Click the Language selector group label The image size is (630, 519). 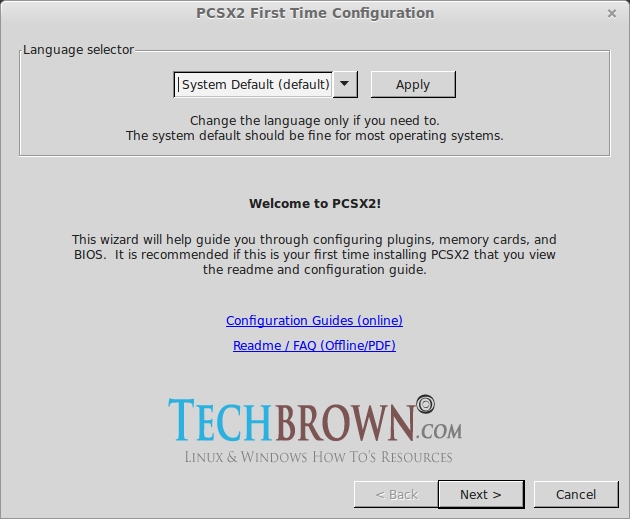click(x=78, y=49)
